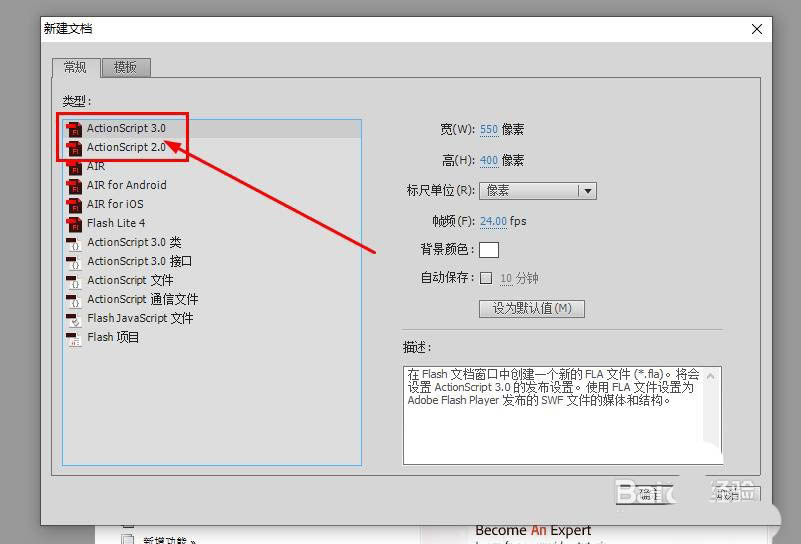Select ActionScript 文件 entry
This screenshot has height=544, width=801.
(212, 280)
